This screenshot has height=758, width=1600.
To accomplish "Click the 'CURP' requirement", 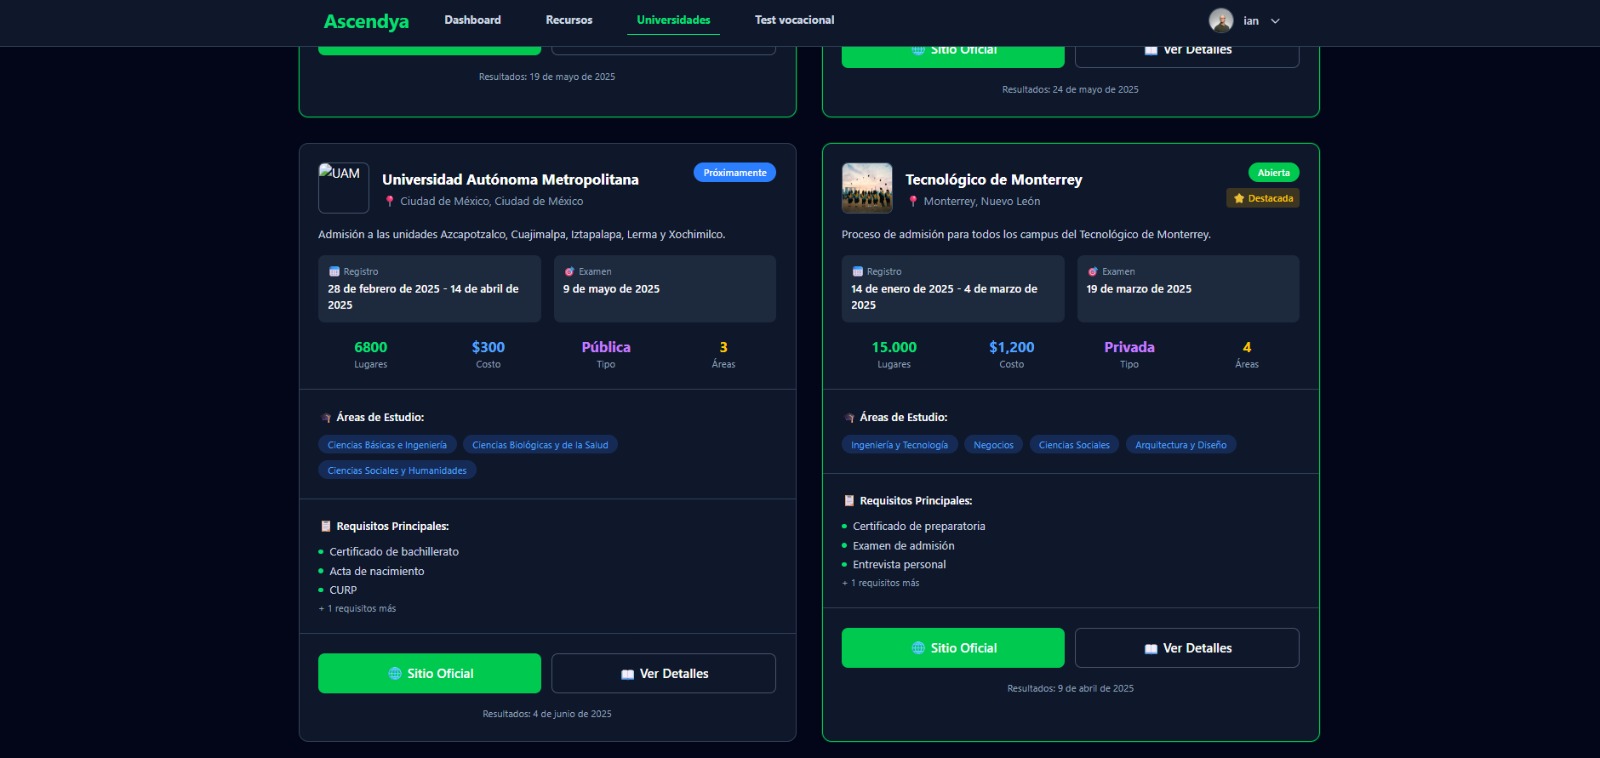I will click(343, 590).
